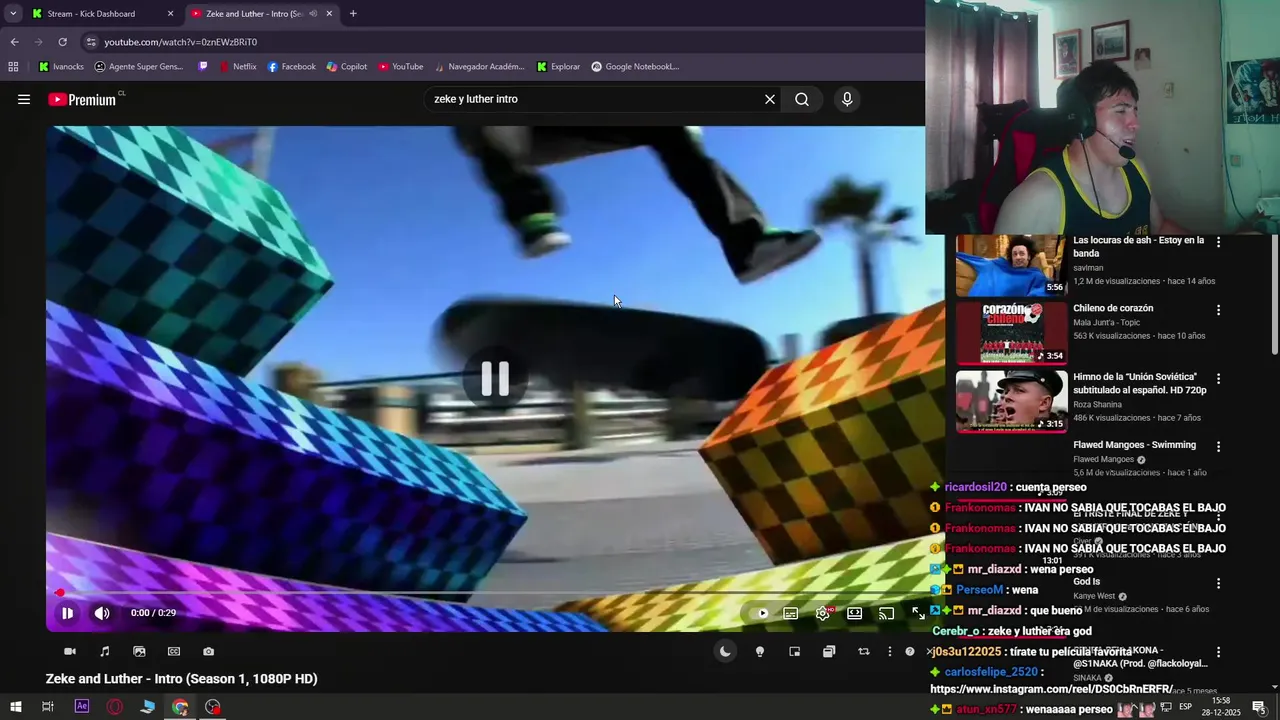
Task: Open options for Flawed Mangoes - Swimming
Action: tap(1218, 447)
